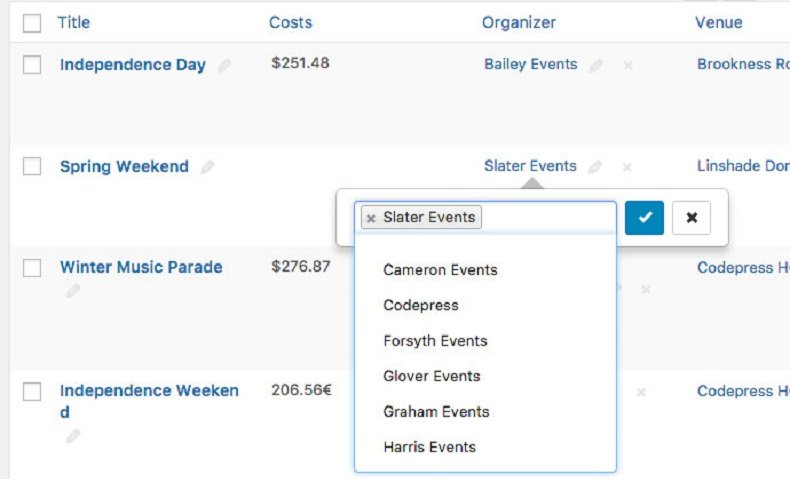Check the Independence Day row checkbox

pyautogui.click(x=32, y=65)
